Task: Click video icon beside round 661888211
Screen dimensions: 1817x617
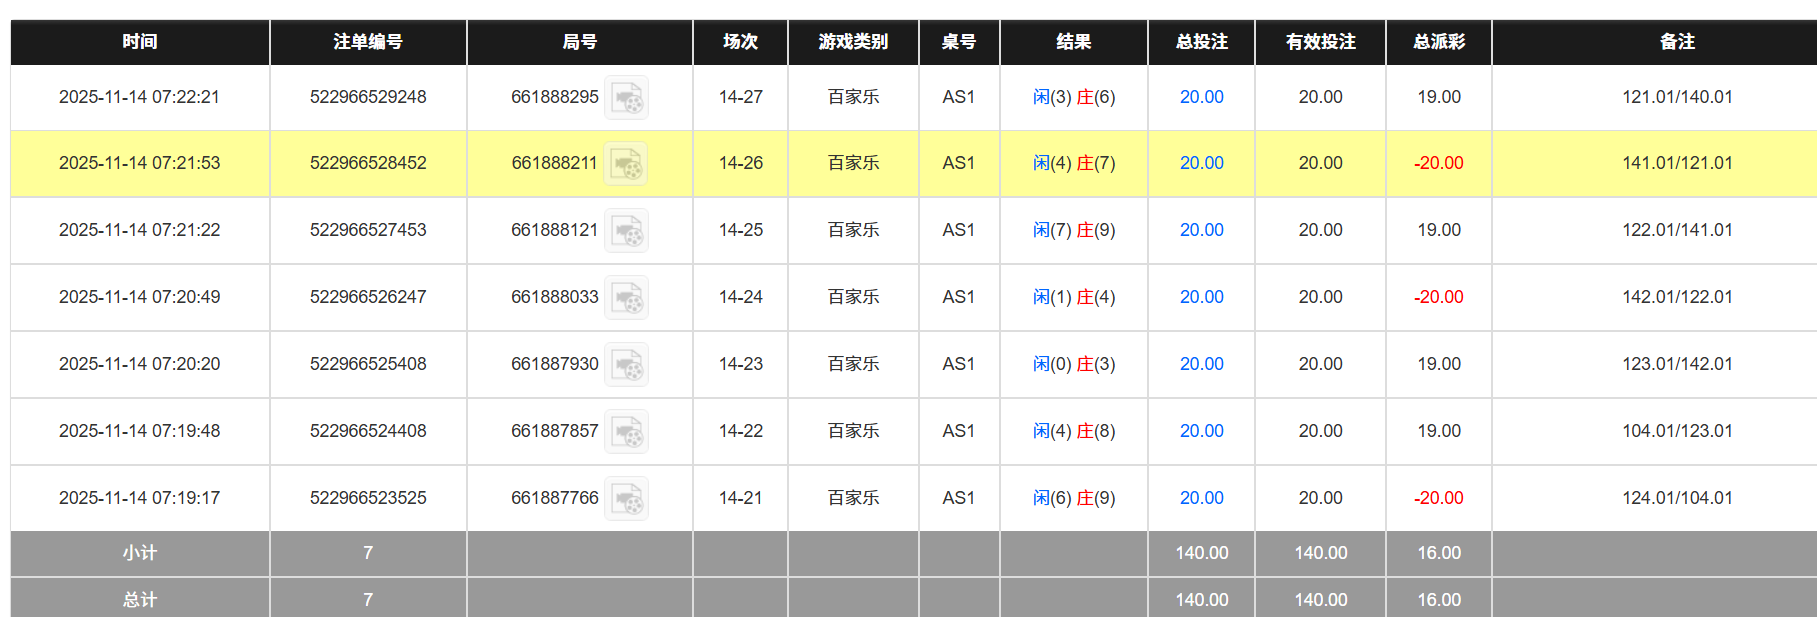Action: point(627,164)
